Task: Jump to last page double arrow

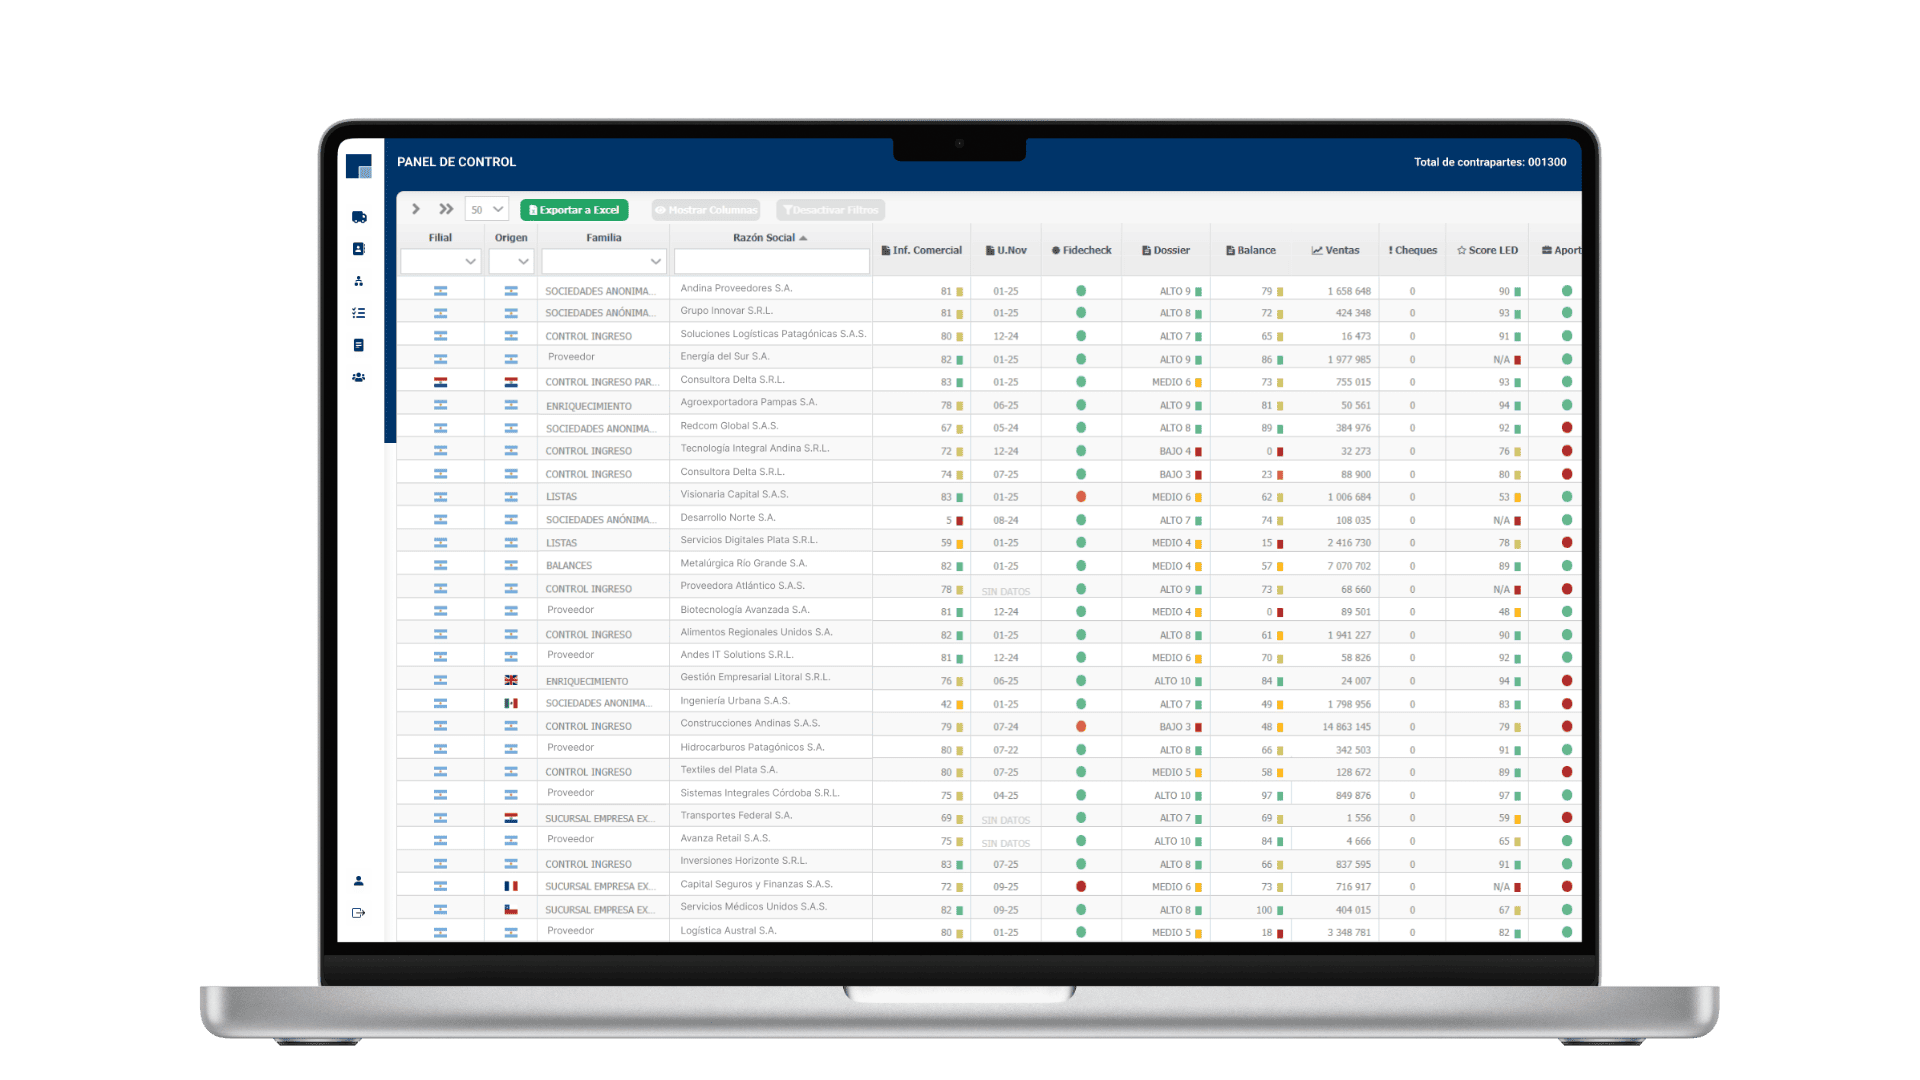Action: pyautogui.click(x=446, y=209)
